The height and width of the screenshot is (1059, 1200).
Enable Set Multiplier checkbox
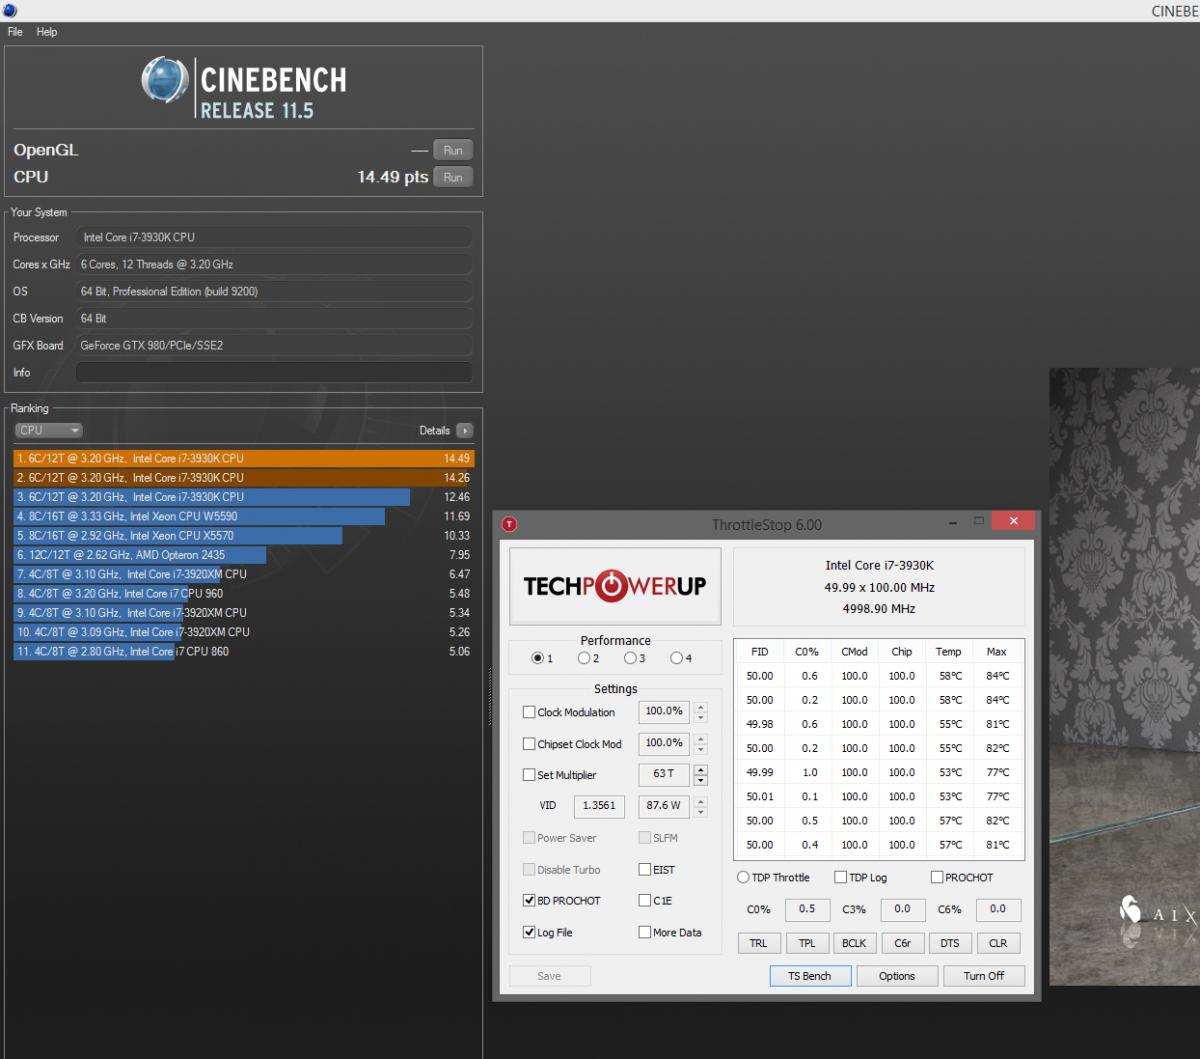(x=529, y=775)
